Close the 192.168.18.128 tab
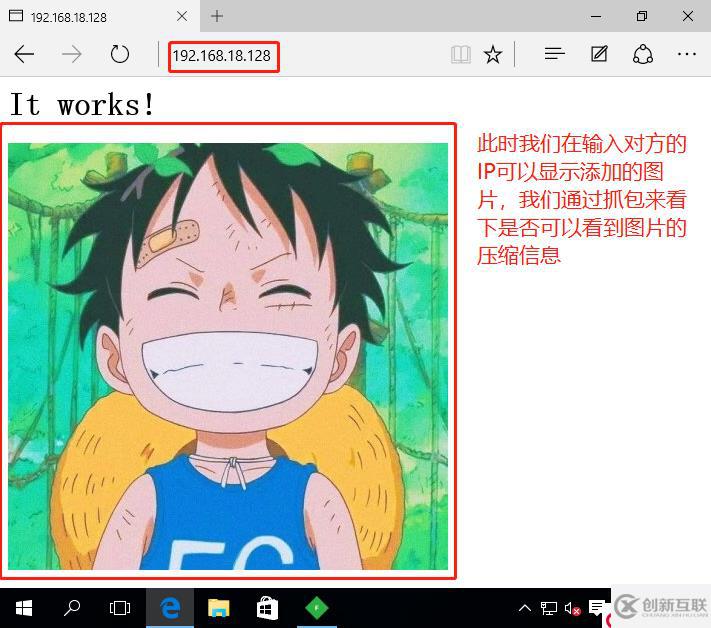Viewport: 711px width, 628px height. [182, 16]
